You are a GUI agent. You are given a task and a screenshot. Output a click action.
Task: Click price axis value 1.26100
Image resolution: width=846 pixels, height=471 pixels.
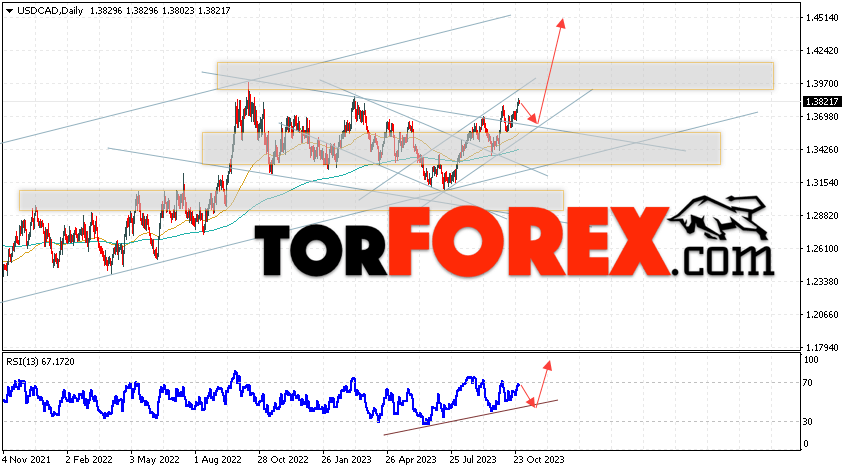(822, 248)
